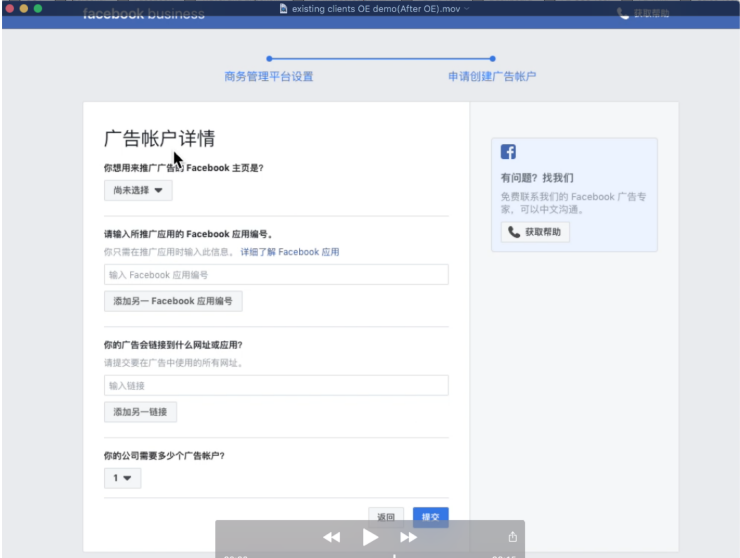Click the 广告帐户详情 heading text

pos(160,139)
